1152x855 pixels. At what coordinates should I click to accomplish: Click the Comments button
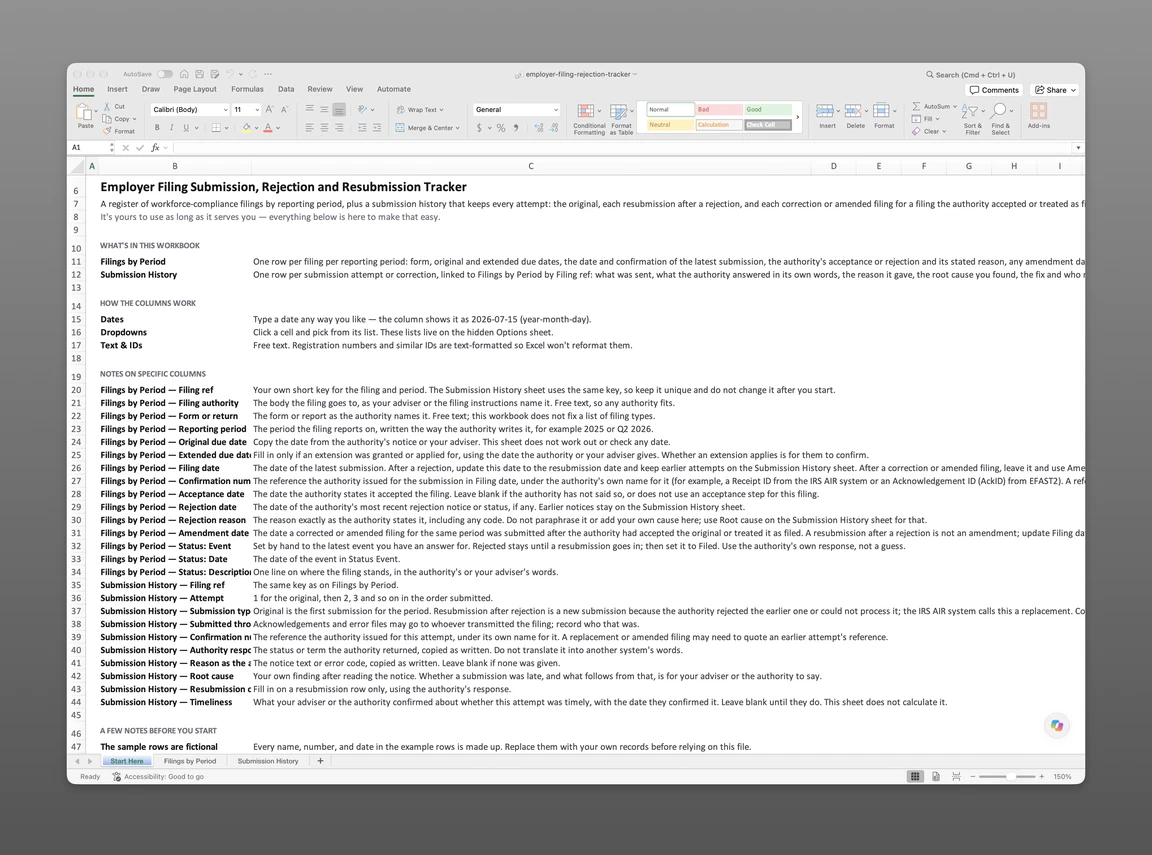(995, 90)
